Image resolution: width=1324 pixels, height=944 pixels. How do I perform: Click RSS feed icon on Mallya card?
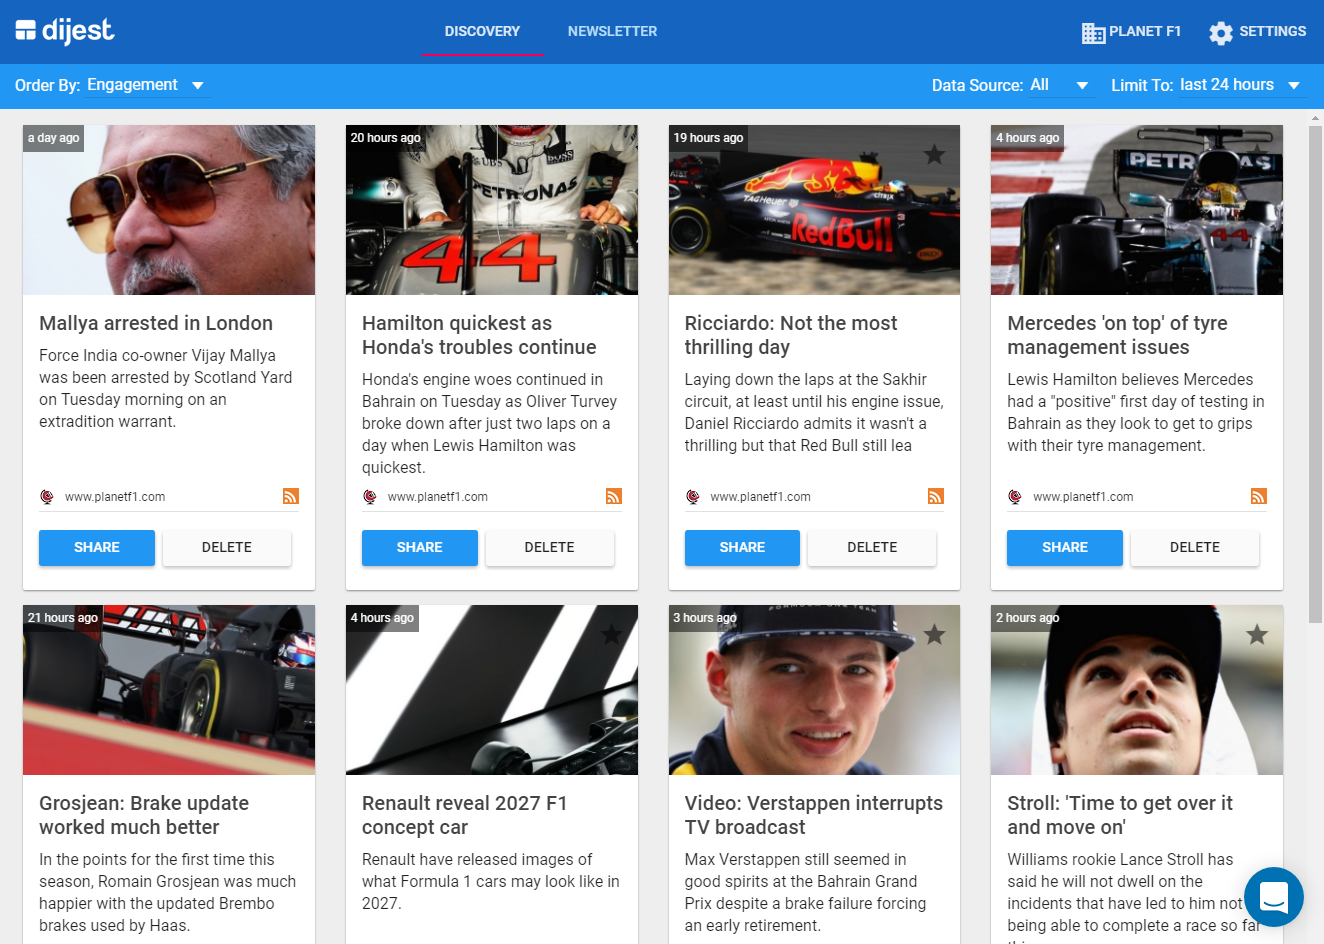[291, 496]
